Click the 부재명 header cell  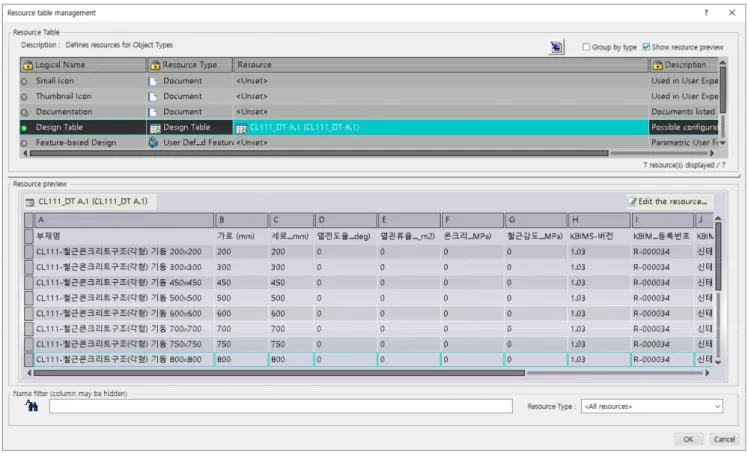click(124, 236)
